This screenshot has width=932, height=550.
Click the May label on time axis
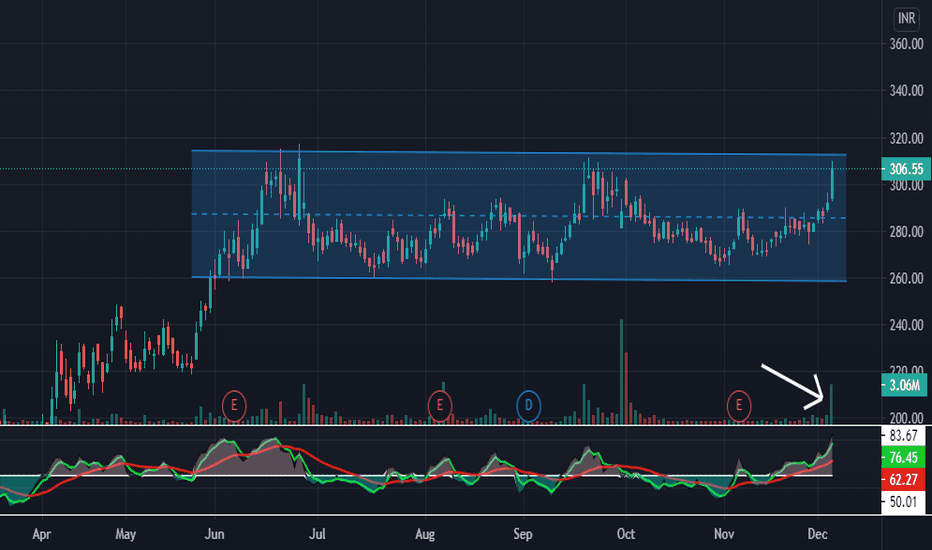pos(125,534)
